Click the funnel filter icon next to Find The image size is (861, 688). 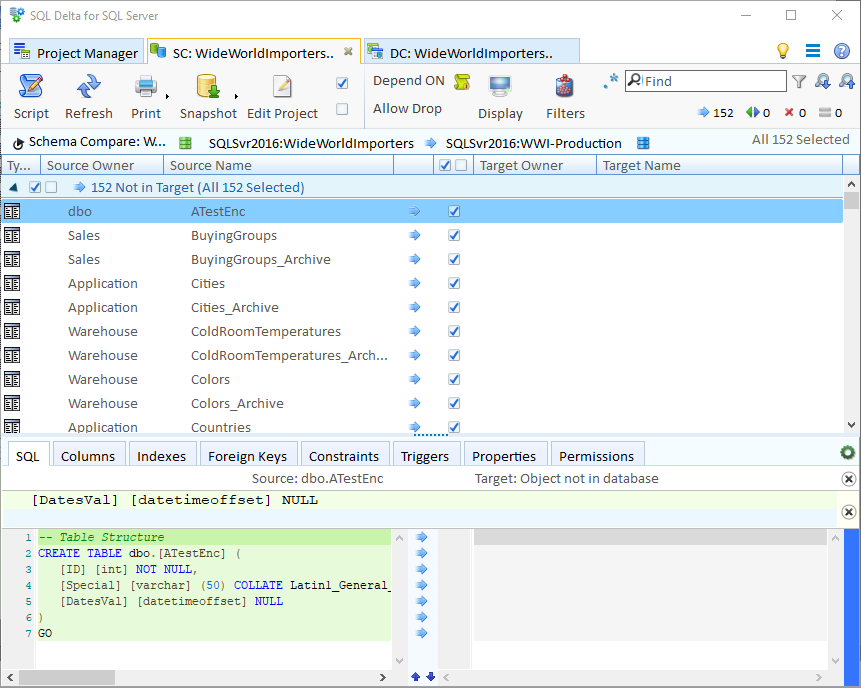click(800, 82)
